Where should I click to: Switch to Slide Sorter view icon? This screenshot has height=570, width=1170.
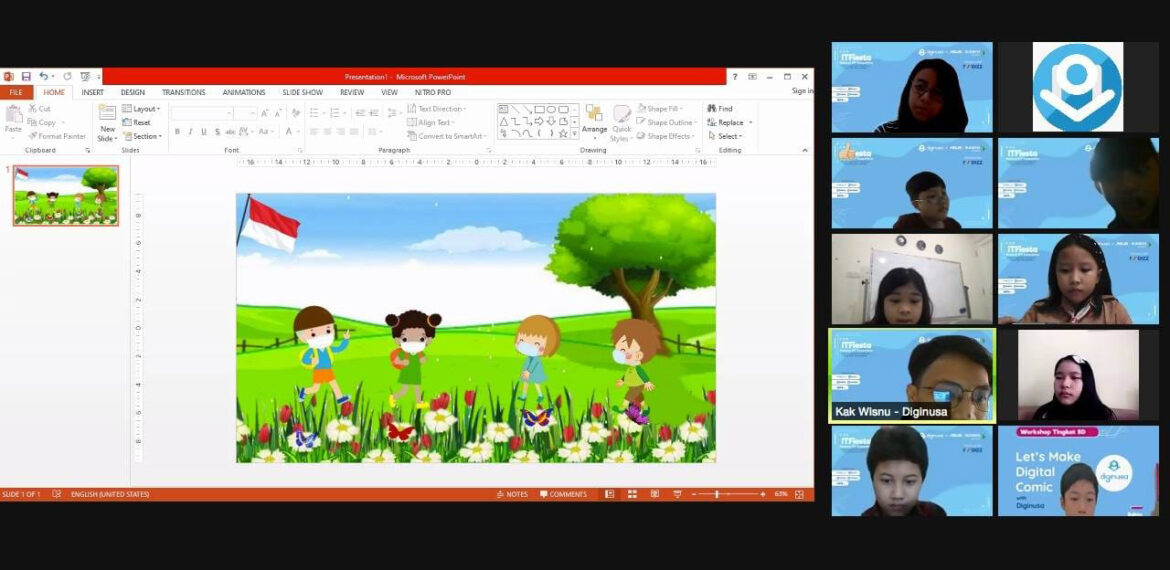tap(632, 494)
